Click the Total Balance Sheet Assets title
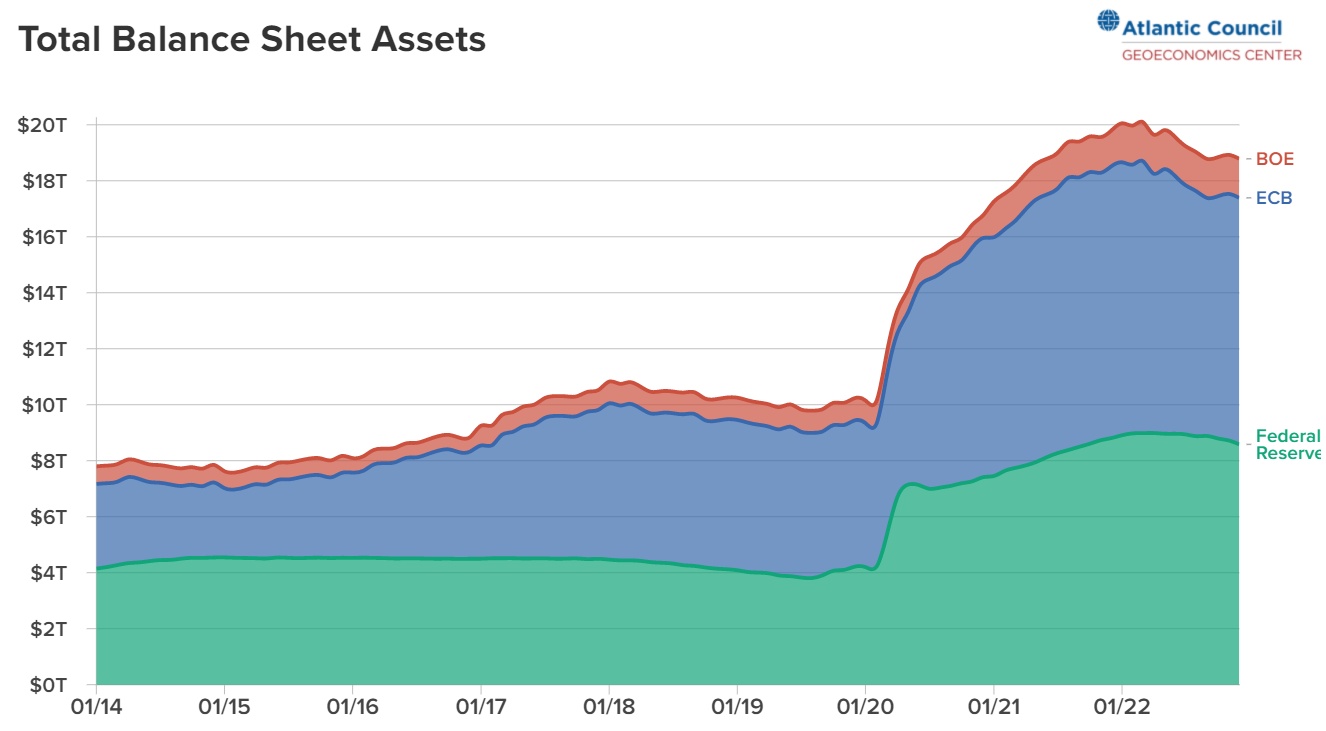The width and height of the screenshot is (1326, 731). pos(252,39)
